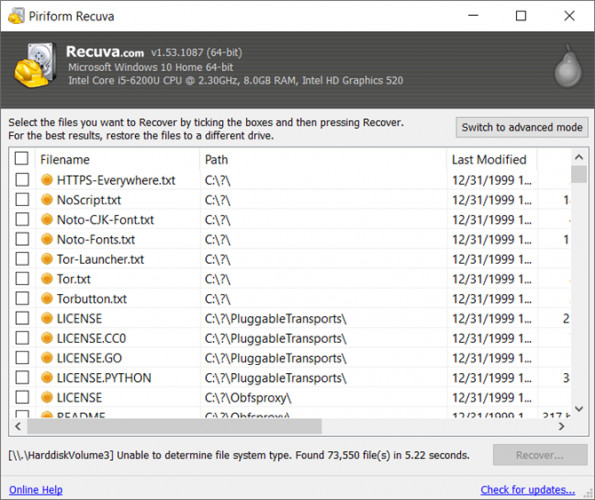Minimize the Piriform Recuva window

[473, 16]
